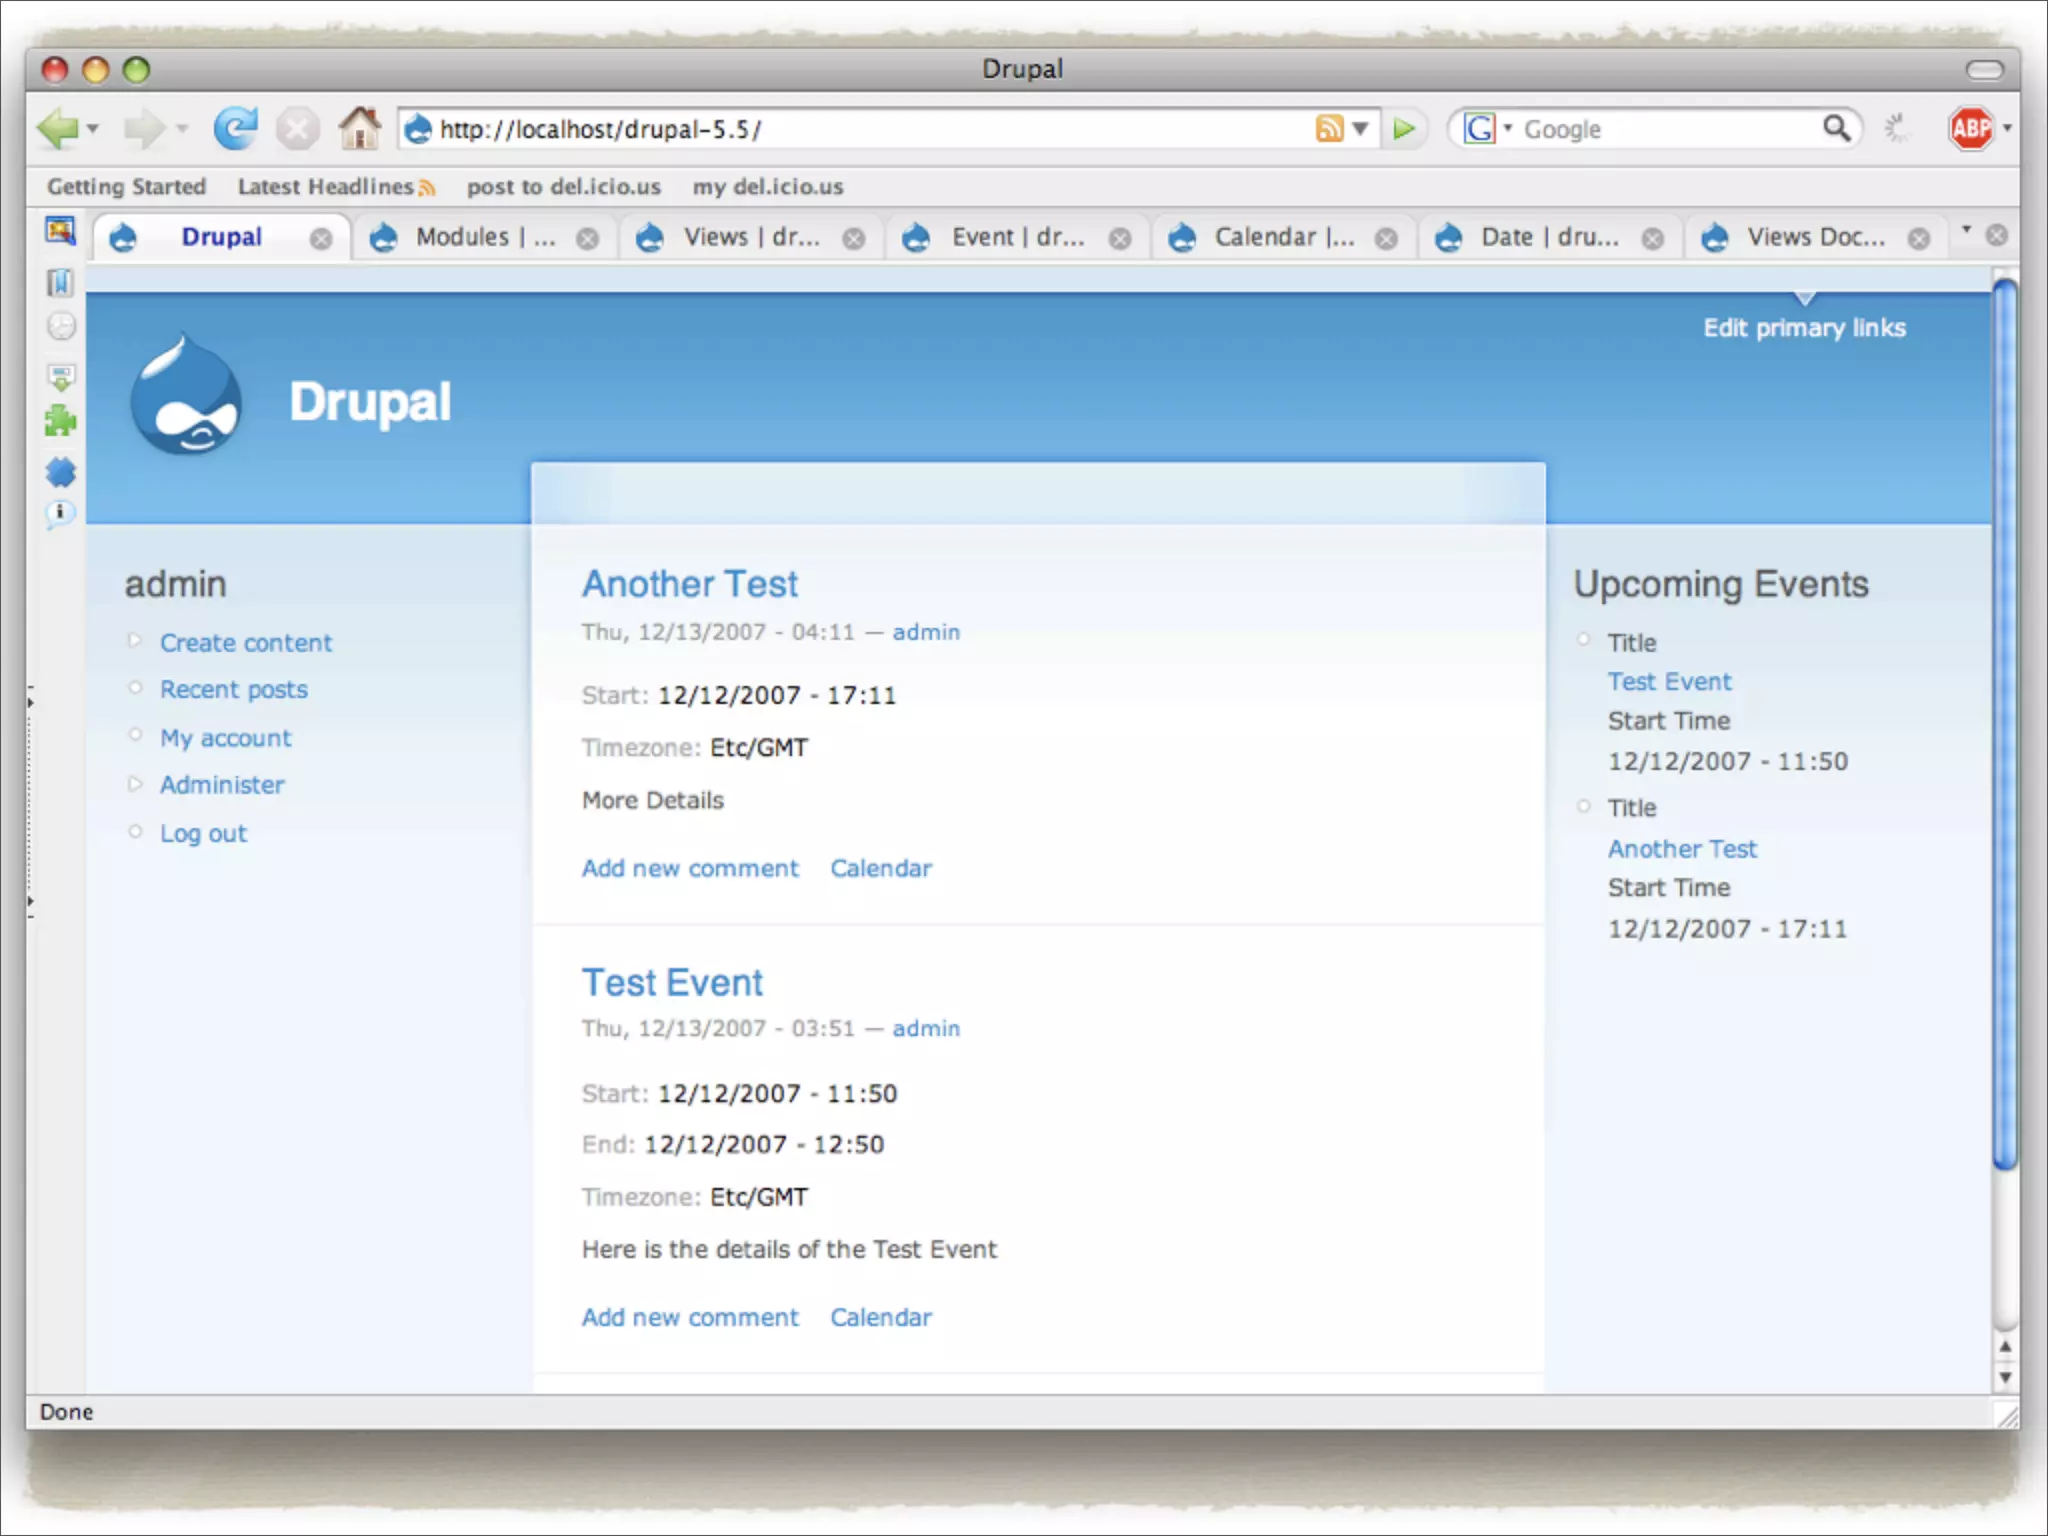The height and width of the screenshot is (1536, 2048).
Task: Open the address bar URL history dropdown
Action: 1360,129
